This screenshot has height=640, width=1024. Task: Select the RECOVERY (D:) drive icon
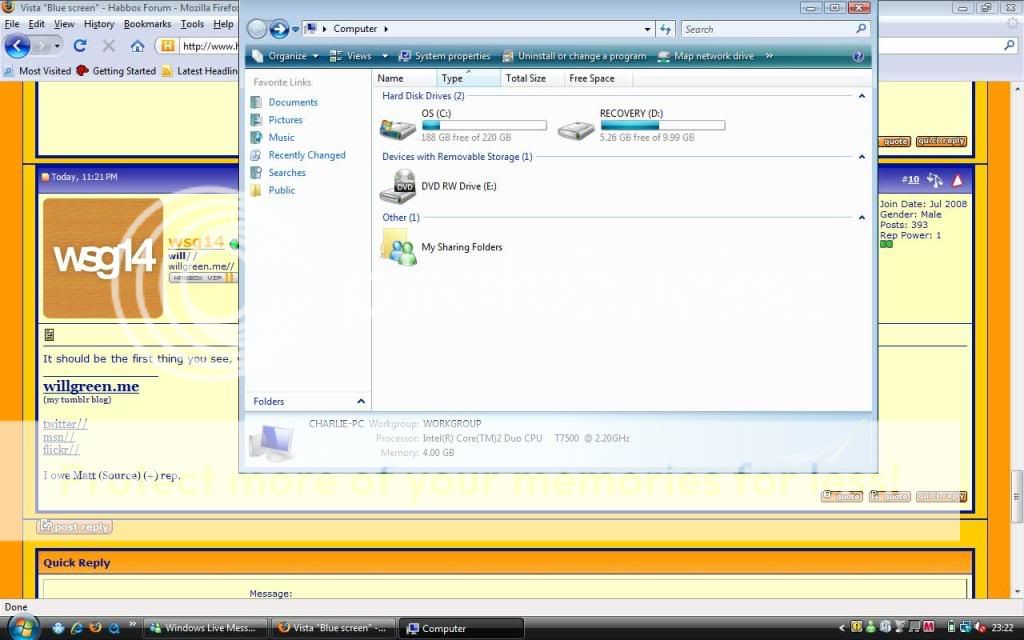[x=576, y=128]
